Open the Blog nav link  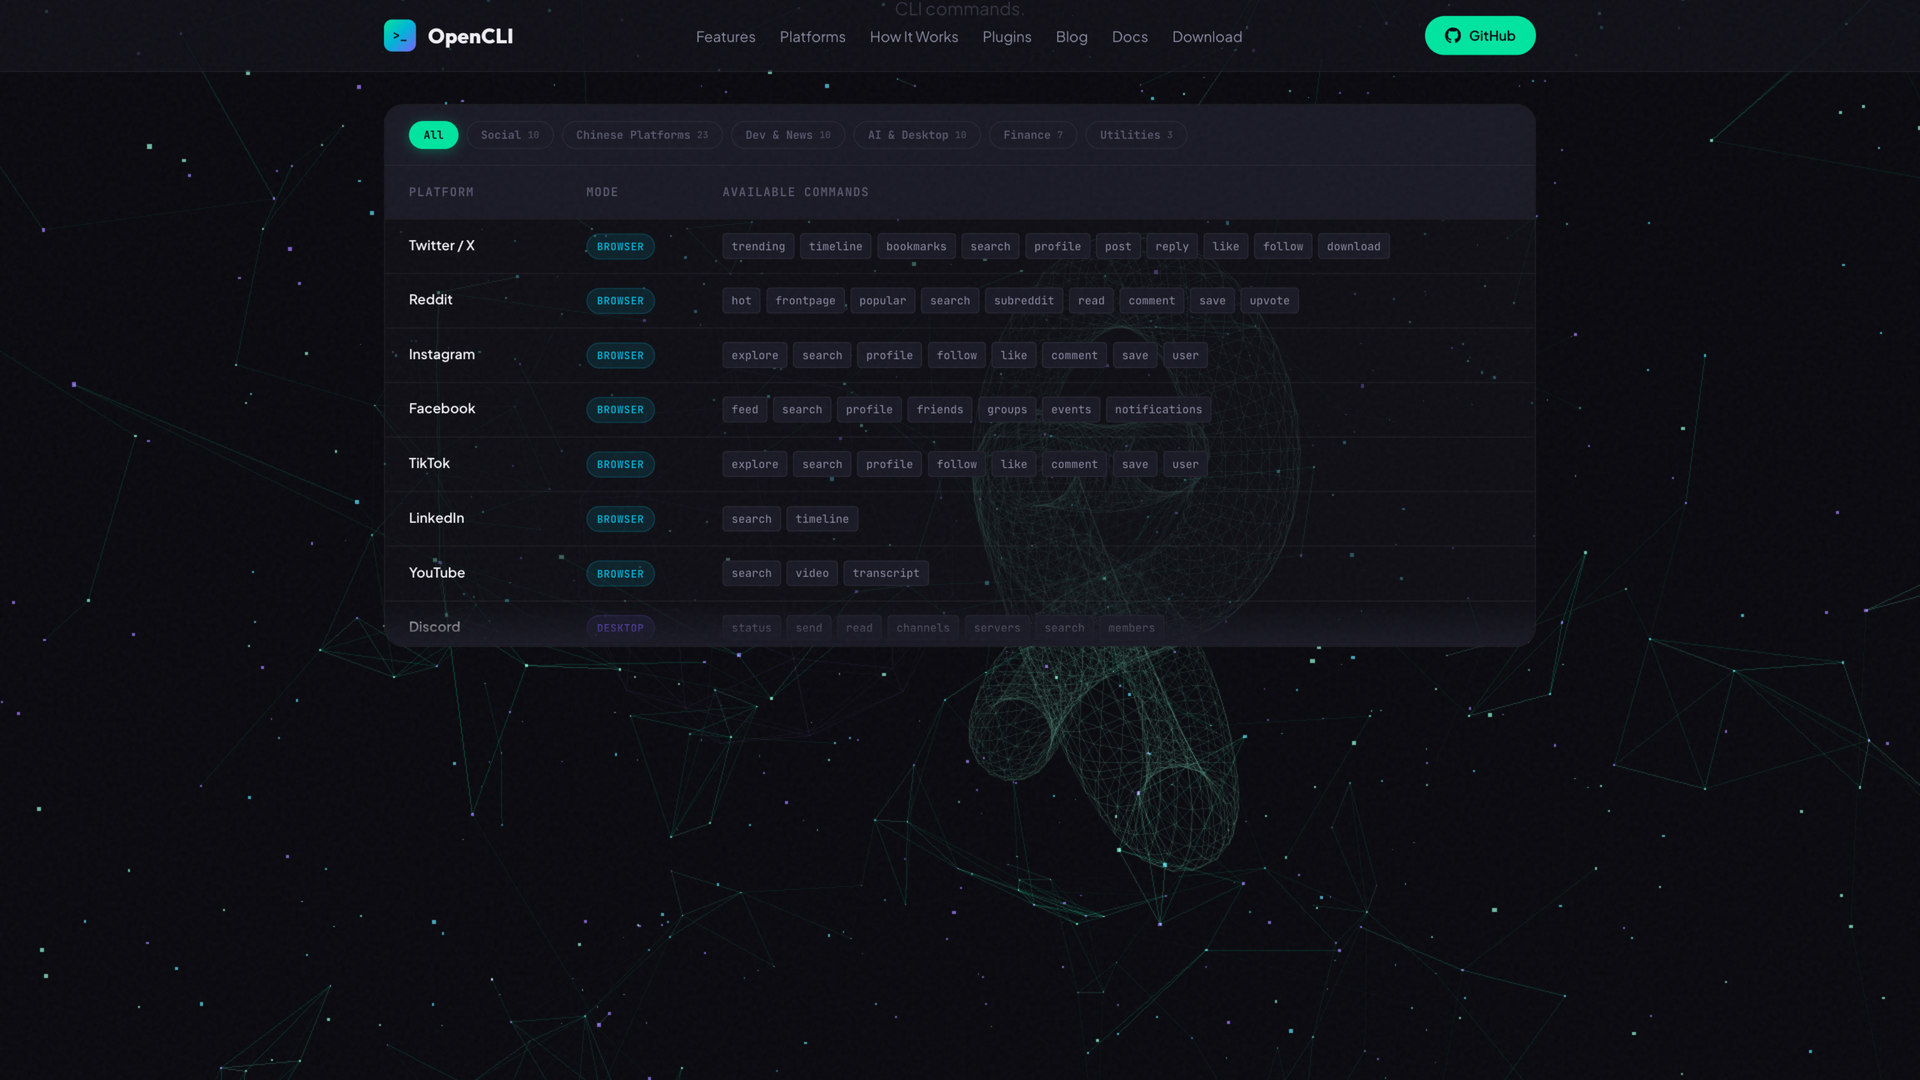1072,37
